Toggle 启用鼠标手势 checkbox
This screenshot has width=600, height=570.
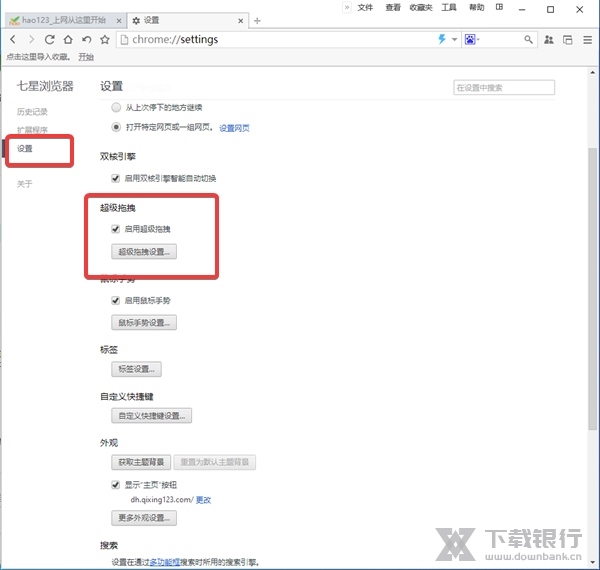(x=115, y=300)
